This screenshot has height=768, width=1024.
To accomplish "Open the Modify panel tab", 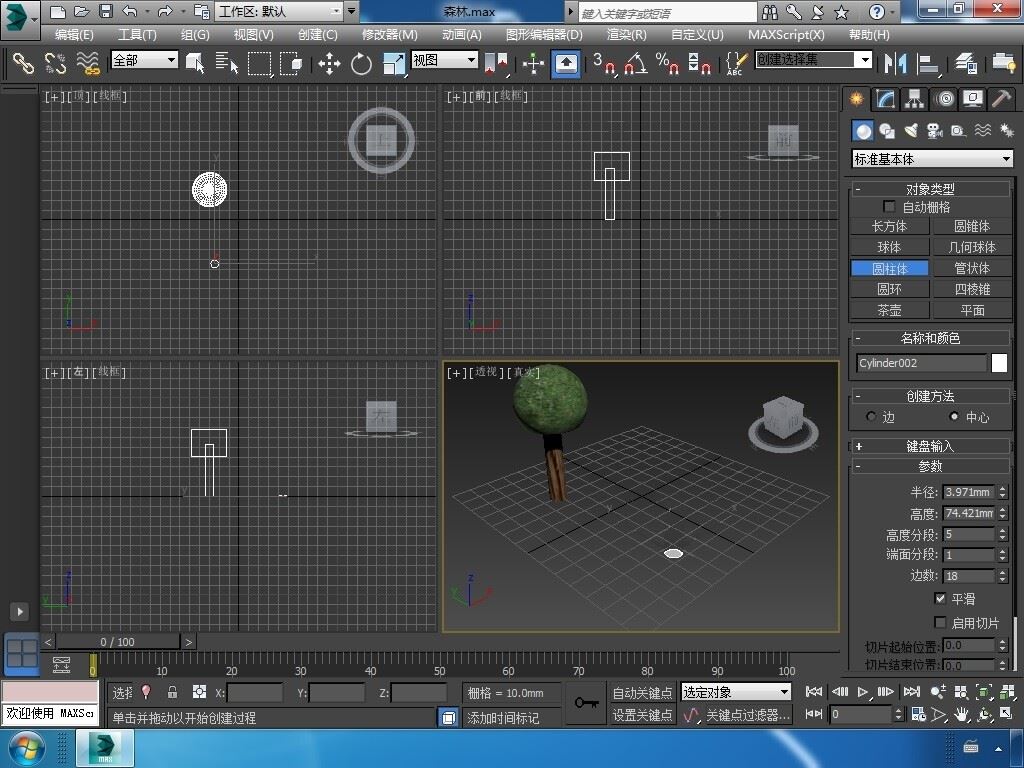I will [x=885, y=99].
